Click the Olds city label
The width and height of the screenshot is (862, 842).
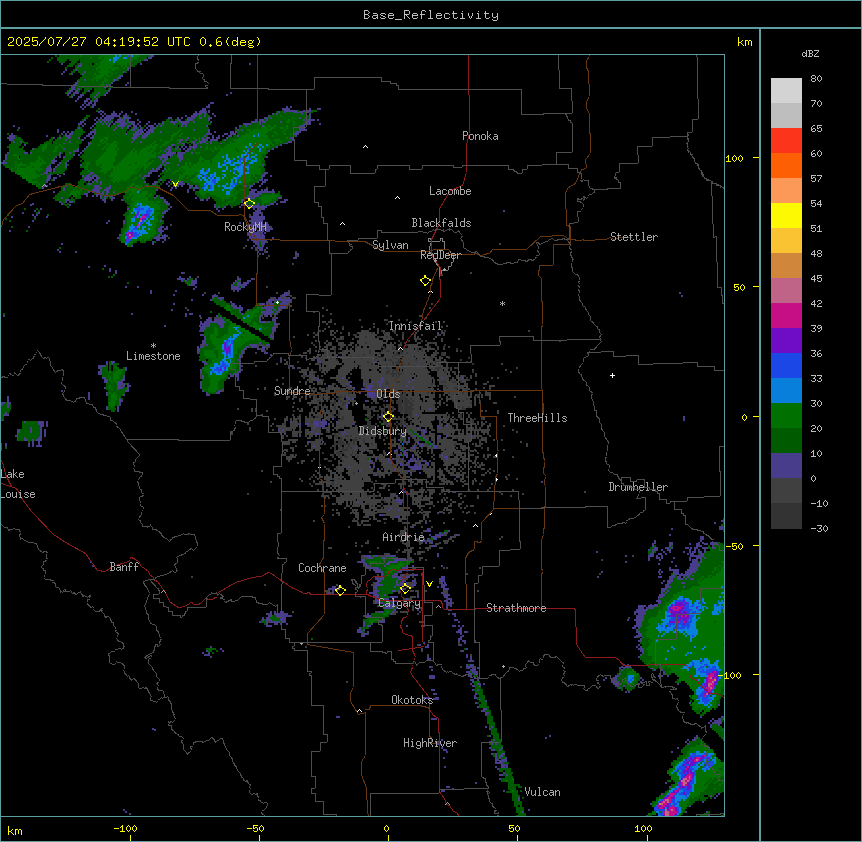(388, 394)
